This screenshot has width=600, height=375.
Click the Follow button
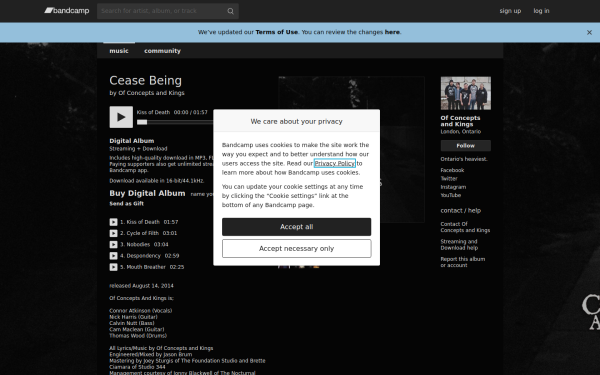(x=466, y=146)
